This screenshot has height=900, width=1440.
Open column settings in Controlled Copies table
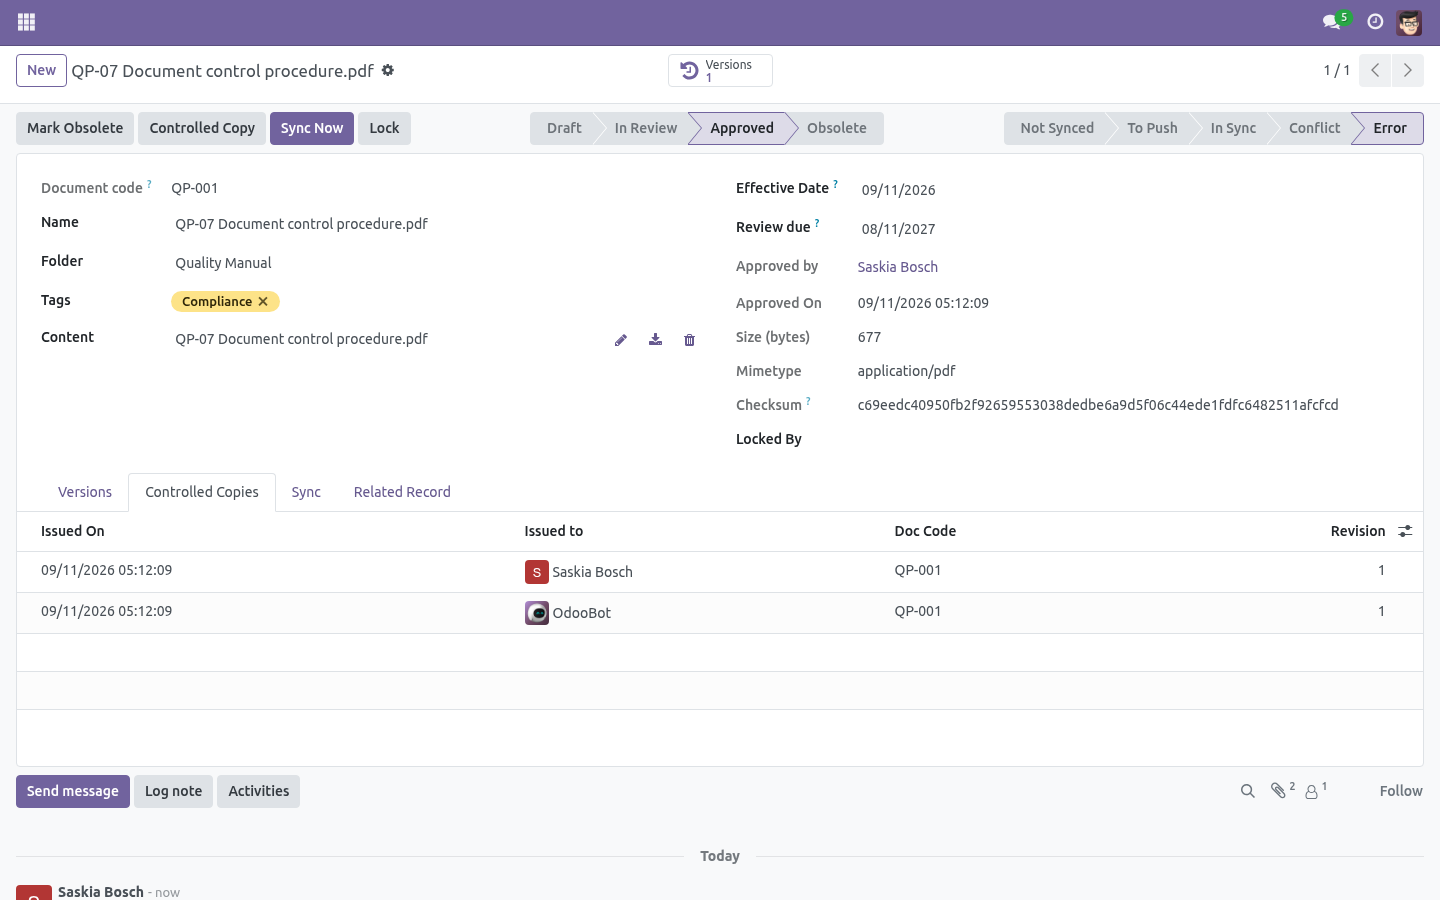[1405, 531]
